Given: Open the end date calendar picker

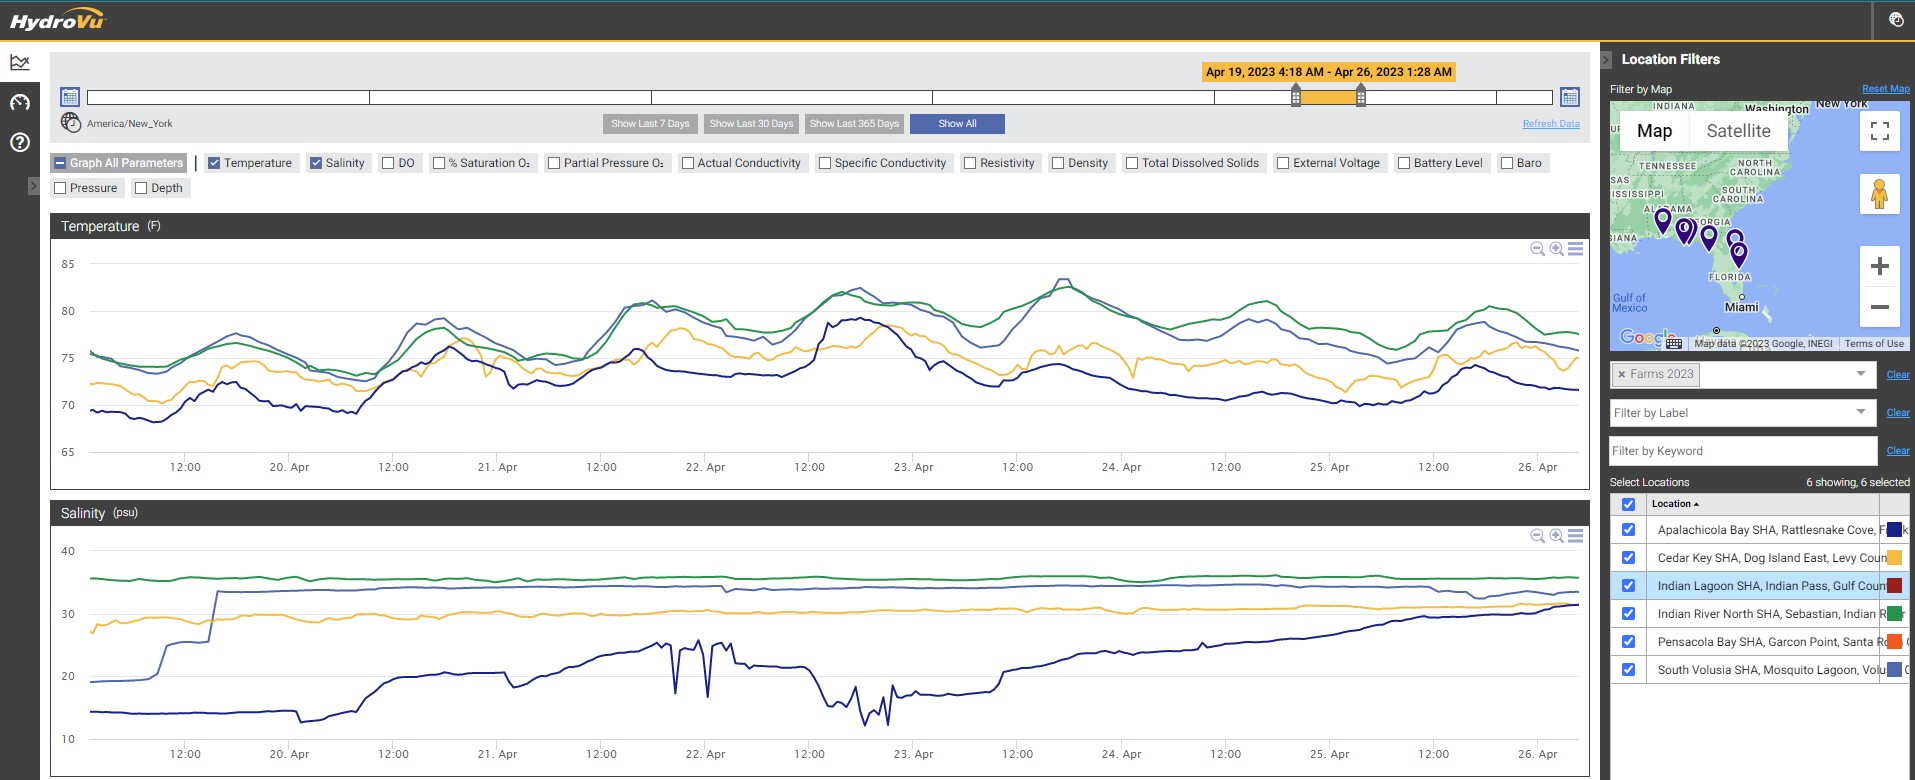Looking at the screenshot, I should 1570,97.
